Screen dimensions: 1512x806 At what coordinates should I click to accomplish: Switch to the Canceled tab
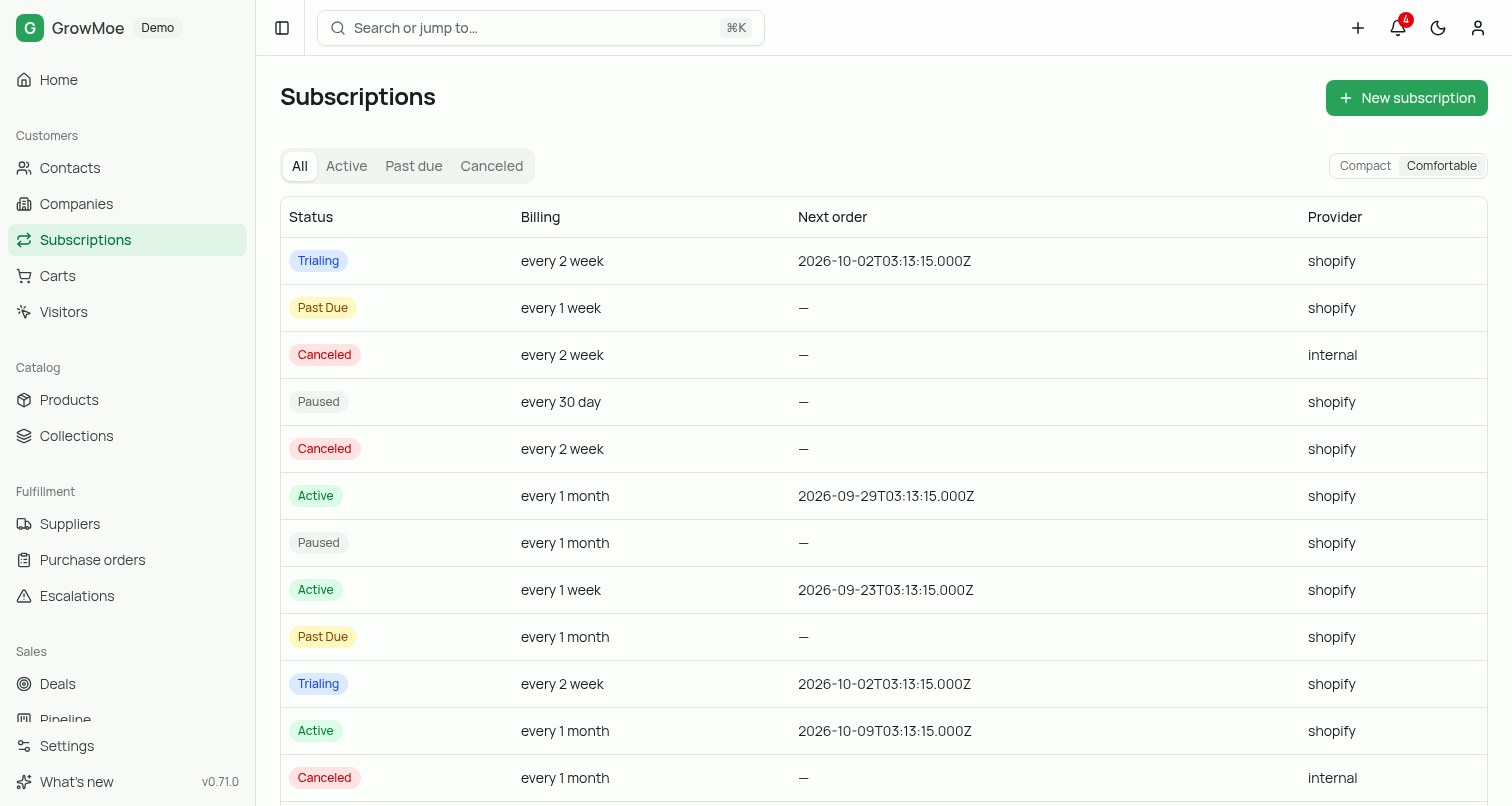(x=492, y=166)
